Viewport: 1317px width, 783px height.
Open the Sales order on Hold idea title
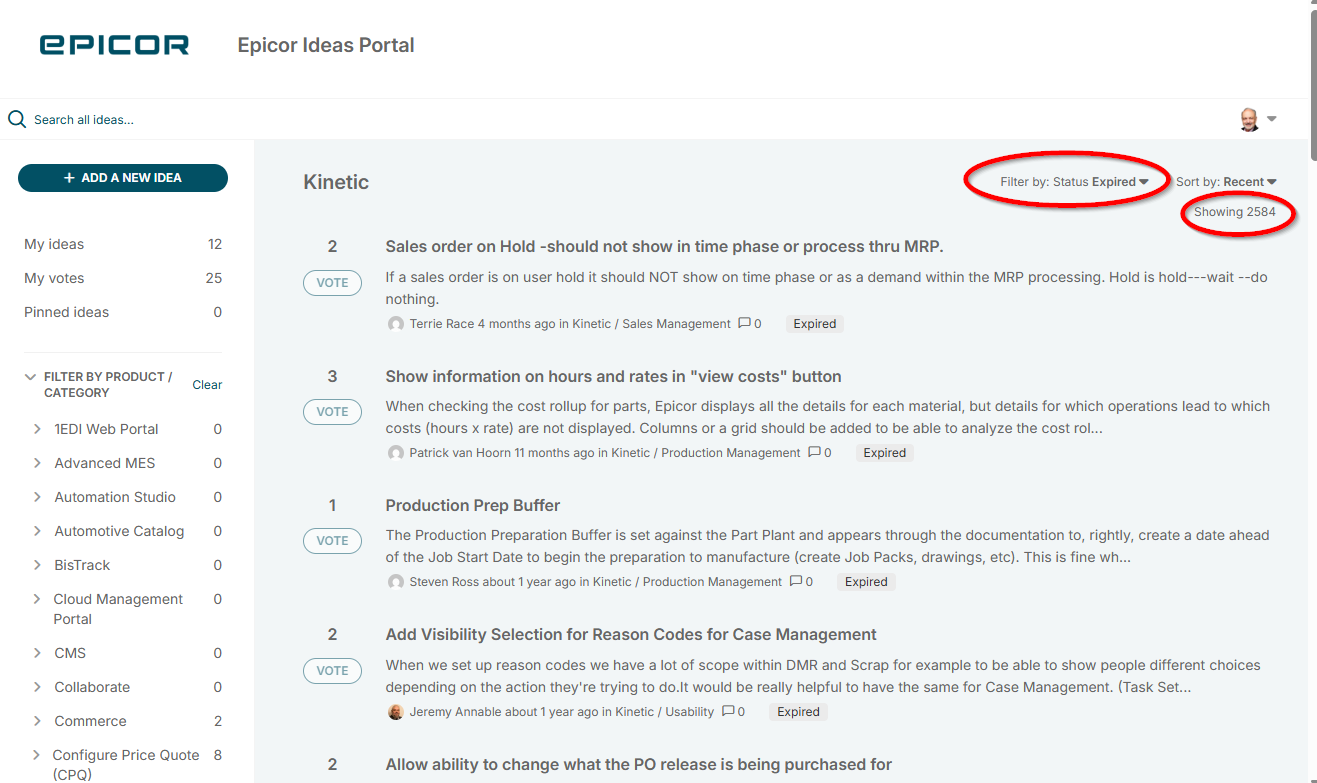[x=664, y=247]
